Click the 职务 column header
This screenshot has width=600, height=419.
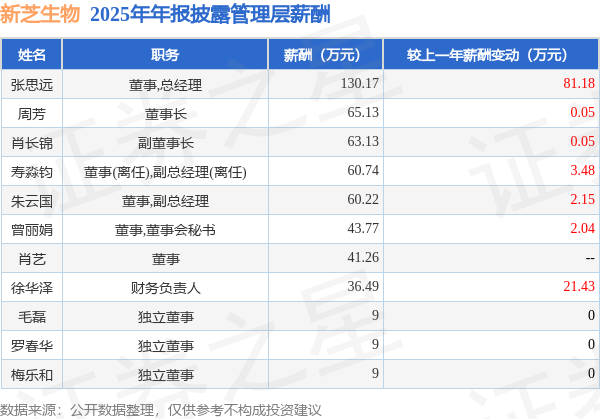pyautogui.click(x=165, y=55)
